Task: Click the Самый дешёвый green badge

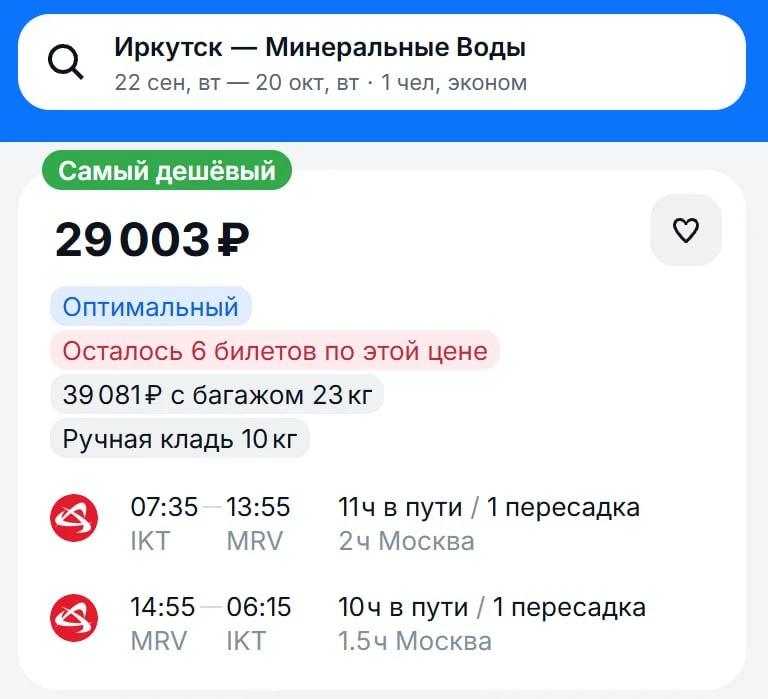Action: point(167,170)
